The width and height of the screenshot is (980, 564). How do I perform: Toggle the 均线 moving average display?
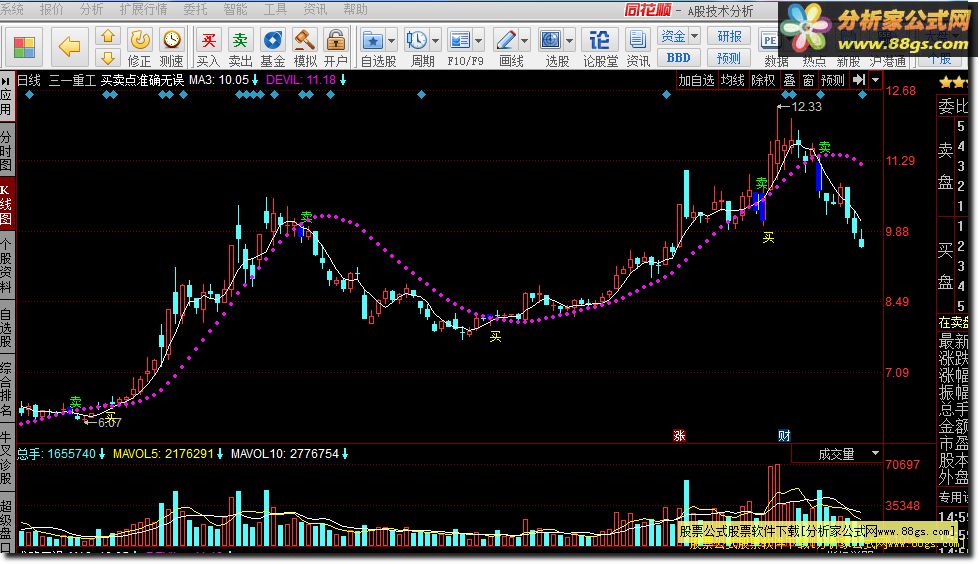point(732,80)
